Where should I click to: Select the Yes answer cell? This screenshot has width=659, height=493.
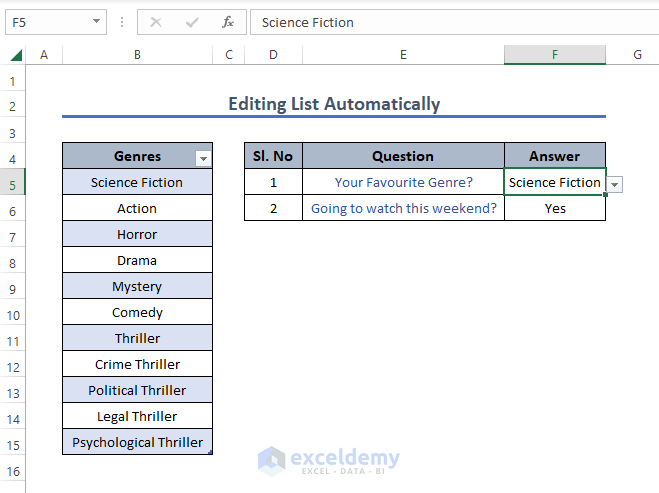pos(555,208)
